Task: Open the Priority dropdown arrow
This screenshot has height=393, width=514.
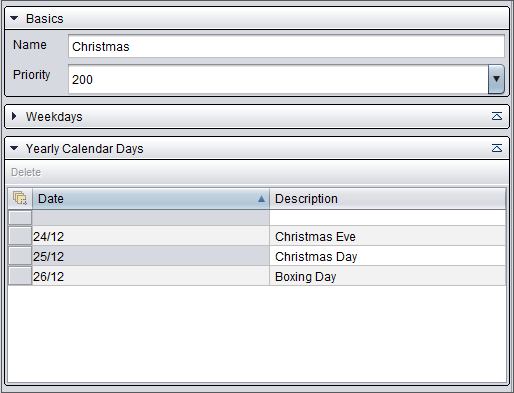Action: tap(496, 79)
